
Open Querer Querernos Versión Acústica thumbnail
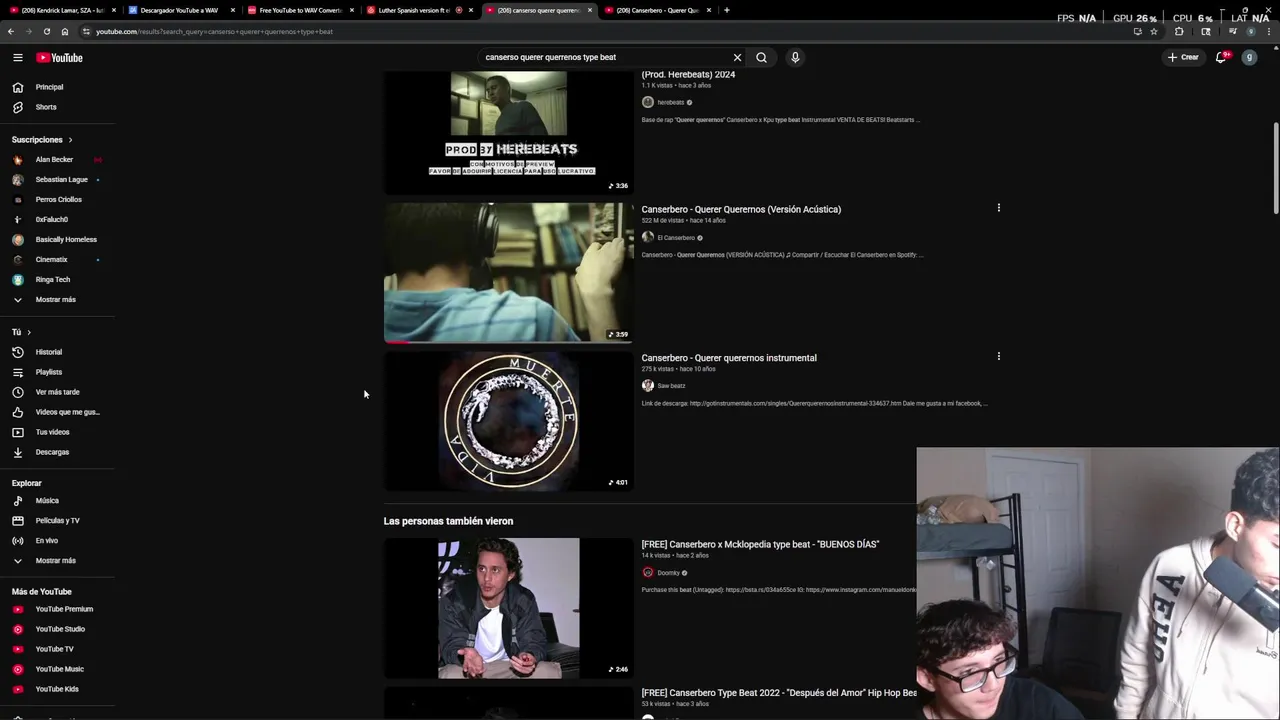(508, 273)
